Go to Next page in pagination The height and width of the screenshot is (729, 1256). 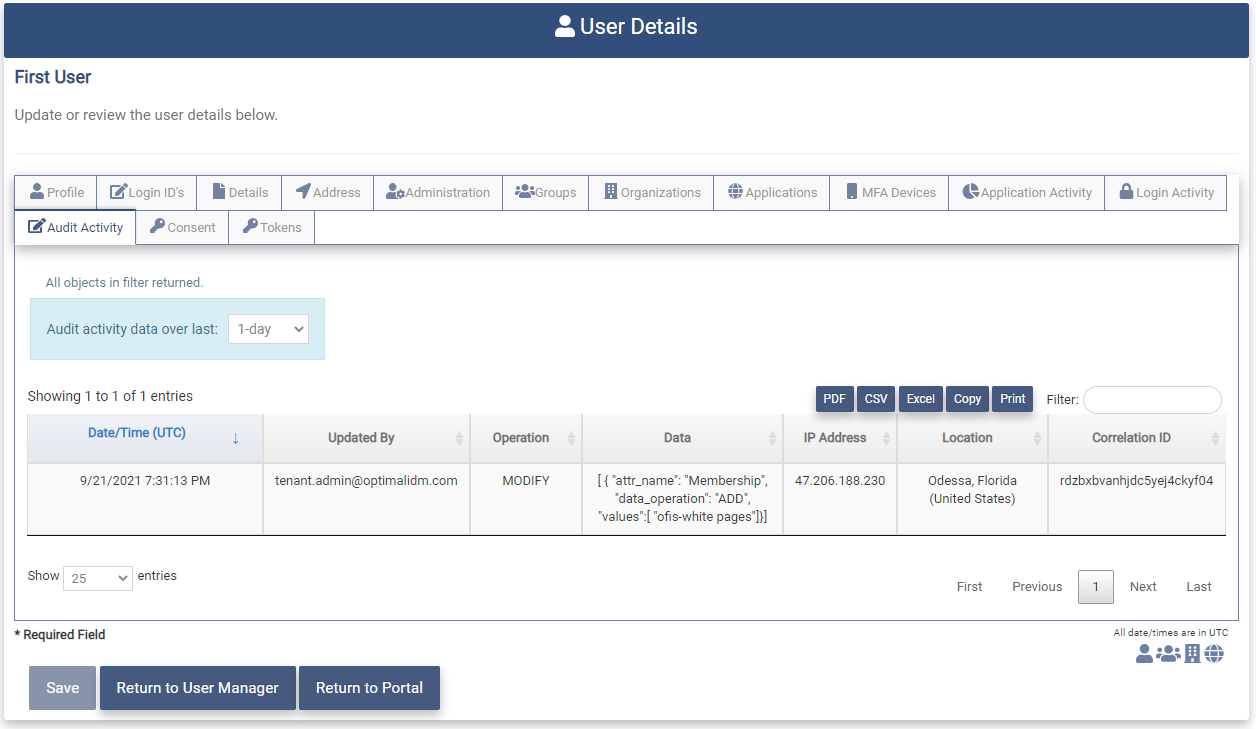pos(1143,587)
